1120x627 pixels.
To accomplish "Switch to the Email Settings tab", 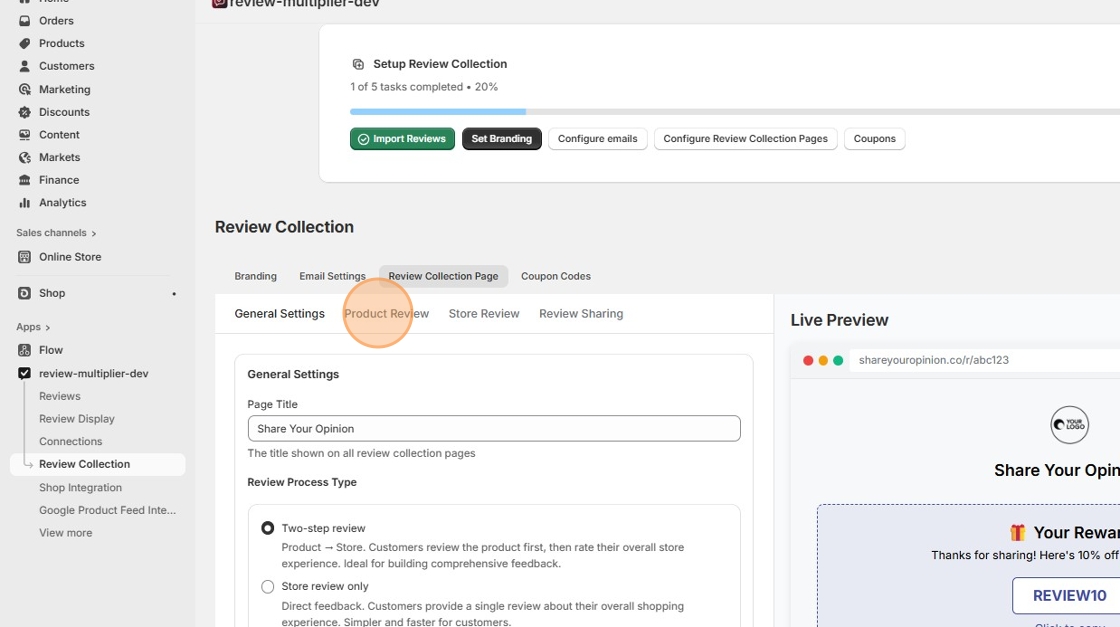I will pos(332,276).
